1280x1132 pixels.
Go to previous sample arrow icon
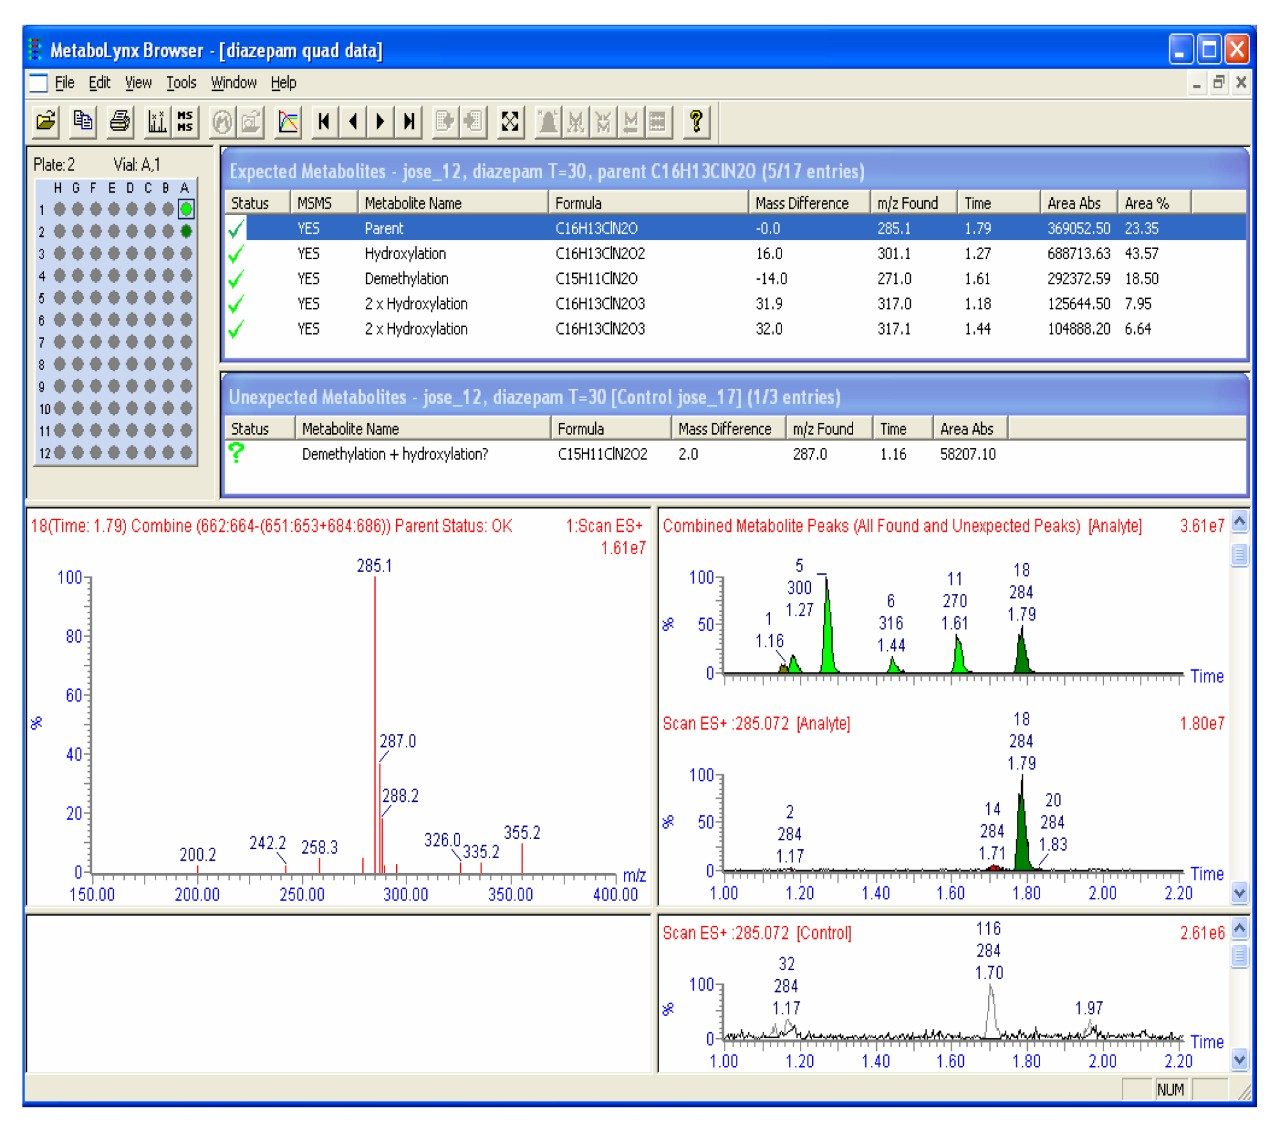(x=352, y=122)
